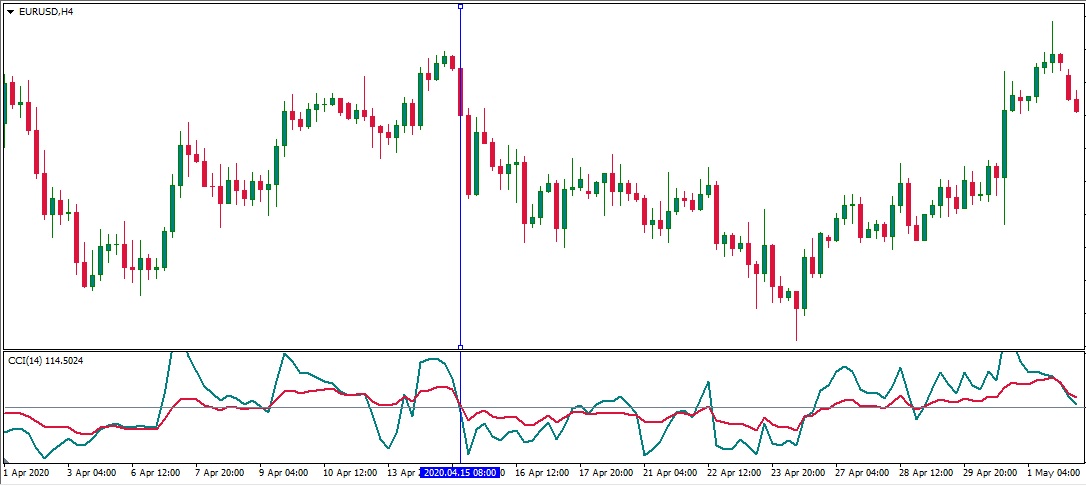The width and height of the screenshot is (1086, 486).
Task: Click the 28 Apr 12:00 axis label
Action: click(926, 473)
